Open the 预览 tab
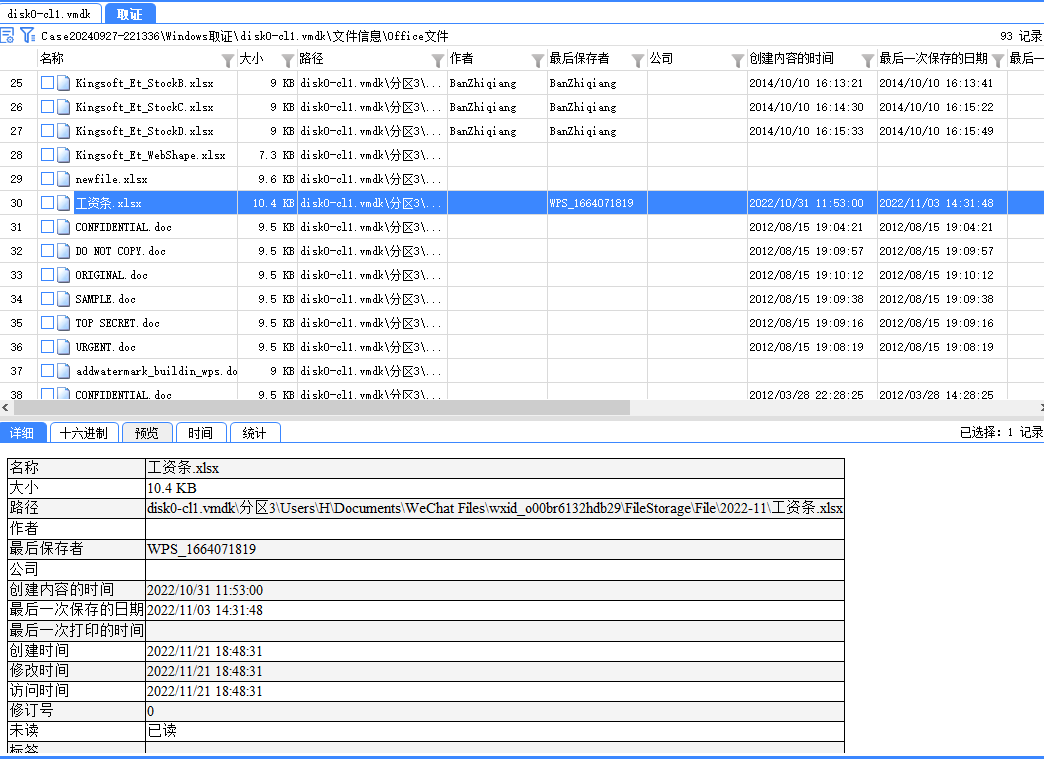1044x759 pixels. (147, 433)
